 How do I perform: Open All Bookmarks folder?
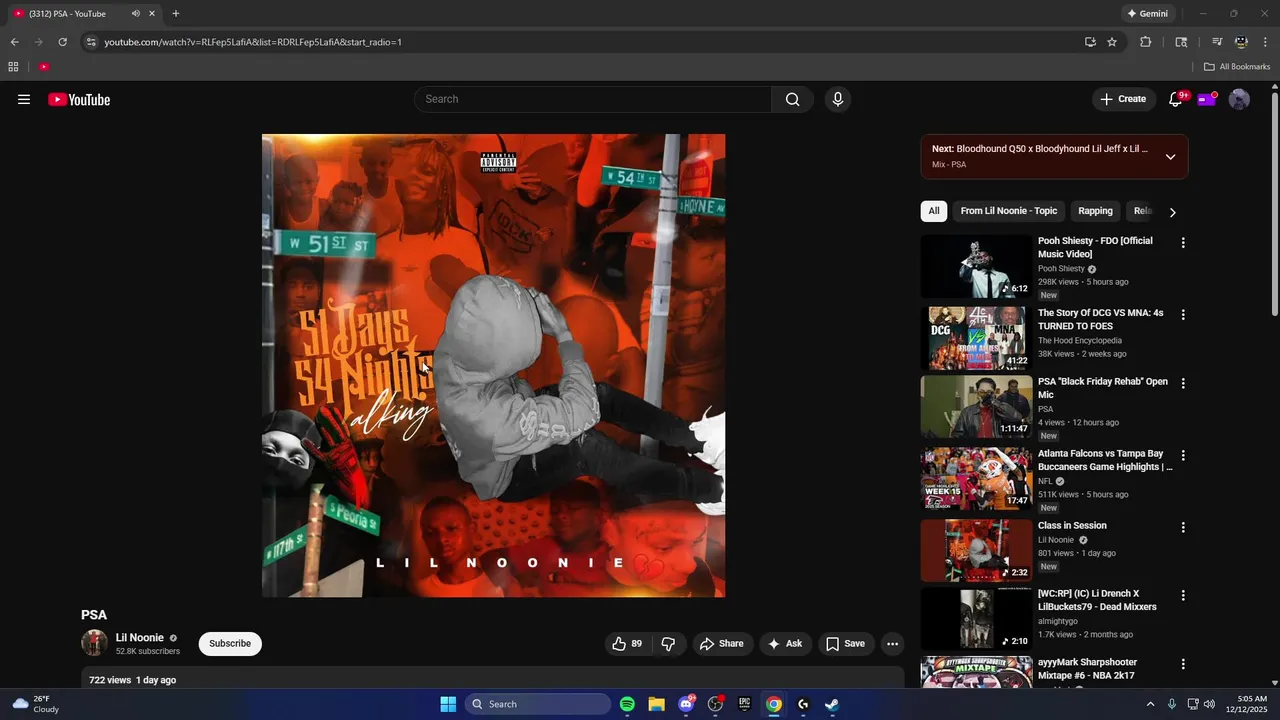pyautogui.click(x=1237, y=67)
